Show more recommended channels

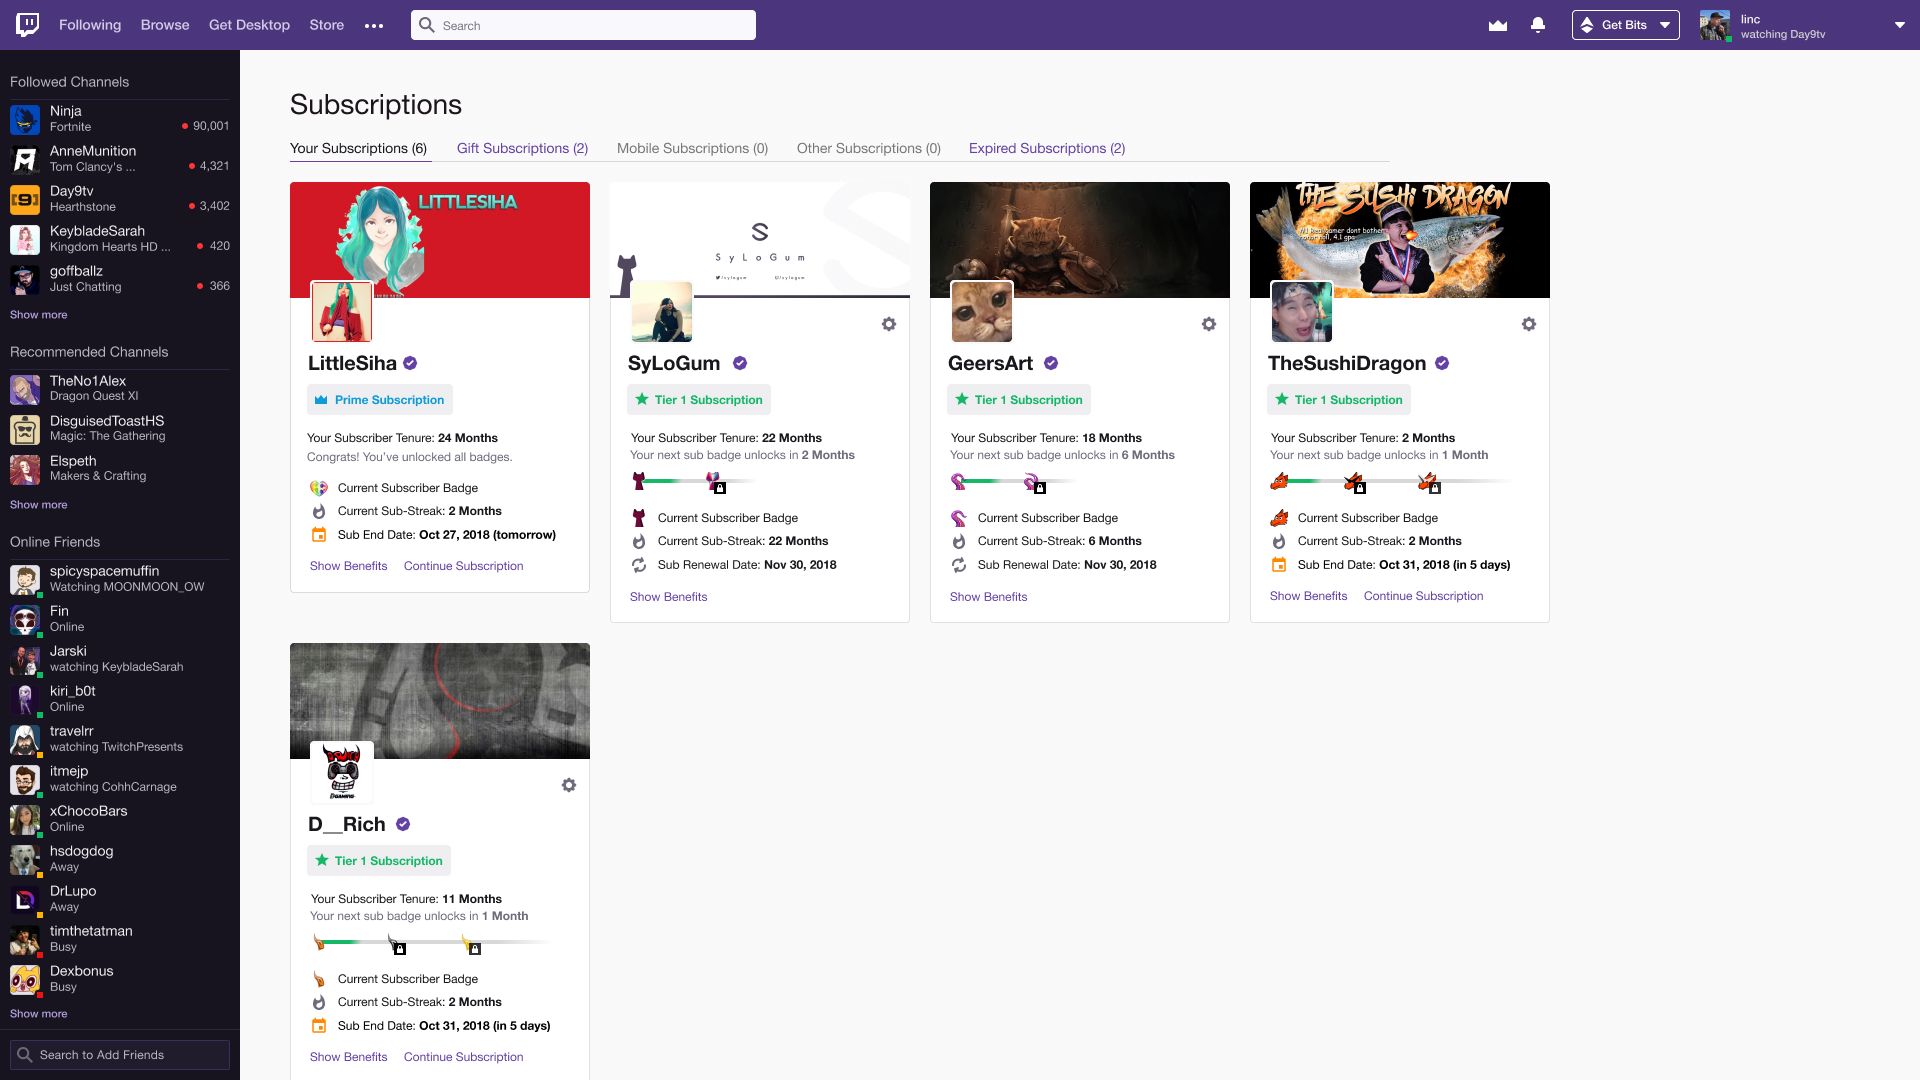tap(39, 505)
